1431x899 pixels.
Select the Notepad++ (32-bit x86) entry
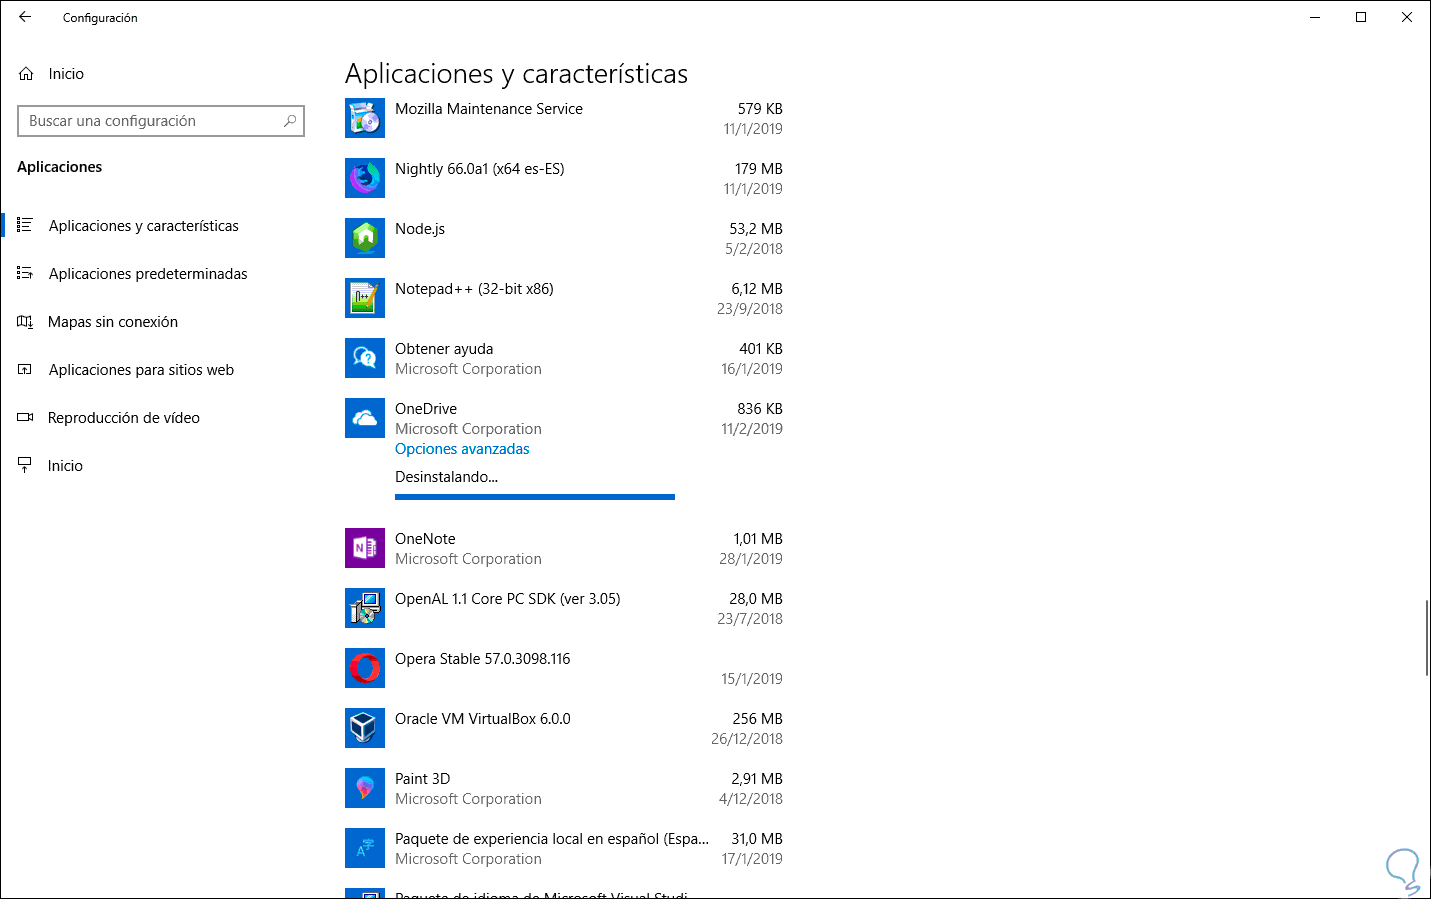474,289
